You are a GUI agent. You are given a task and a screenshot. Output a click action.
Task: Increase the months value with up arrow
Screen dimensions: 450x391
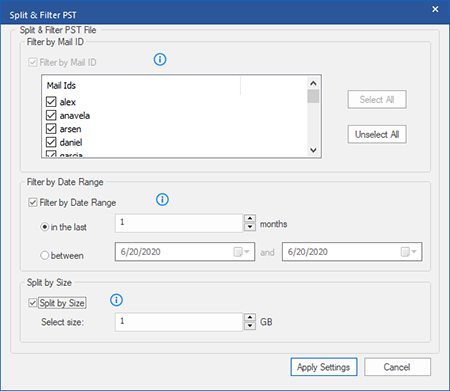(250, 219)
